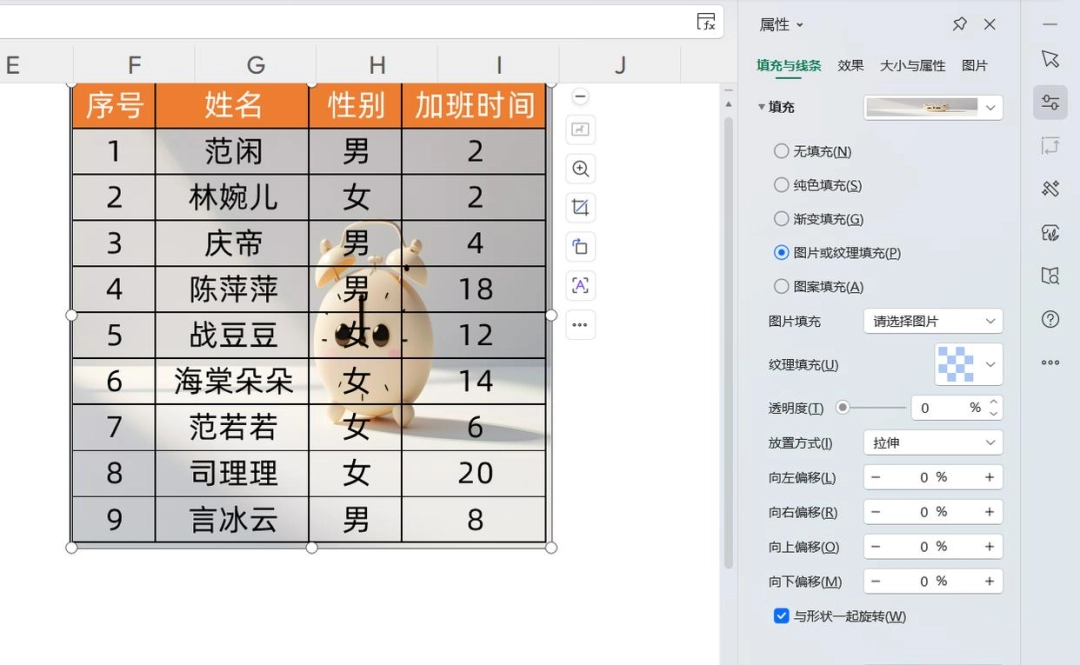
Task: Open the 放置方式 拉伸 dropdown
Action: coord(933,442)
